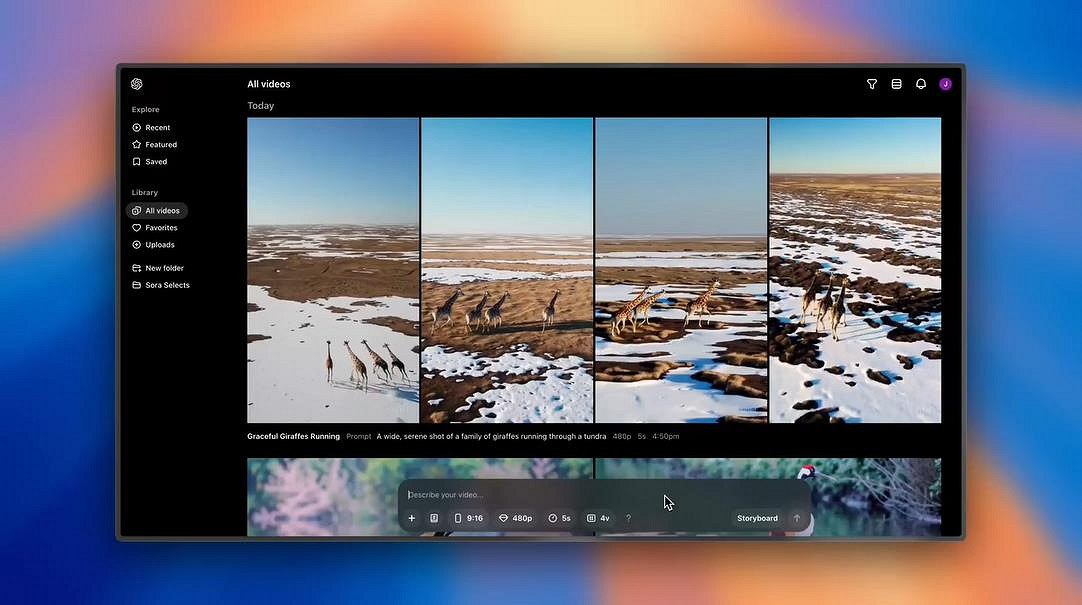Click the question mark help icon
The width and height of the screenshot is (1082, 605).
click(628, 518)
